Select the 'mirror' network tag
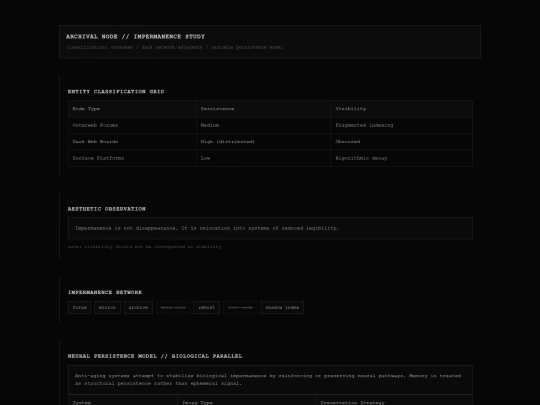 pyautogui.click(x=107, y=308)
